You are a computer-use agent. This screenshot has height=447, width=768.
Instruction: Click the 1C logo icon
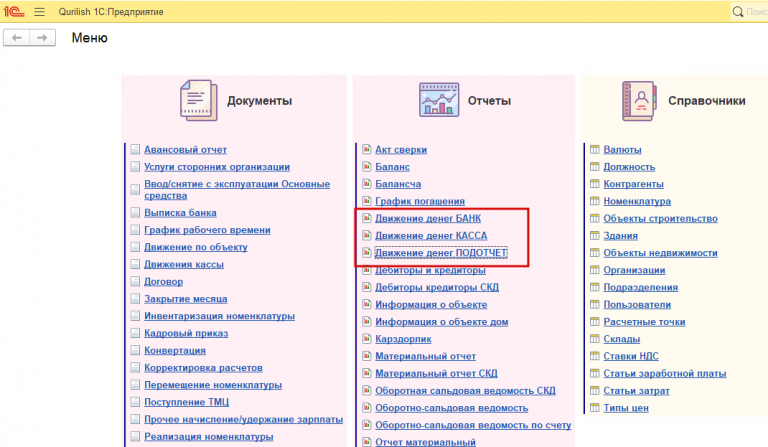pos(14,11)
